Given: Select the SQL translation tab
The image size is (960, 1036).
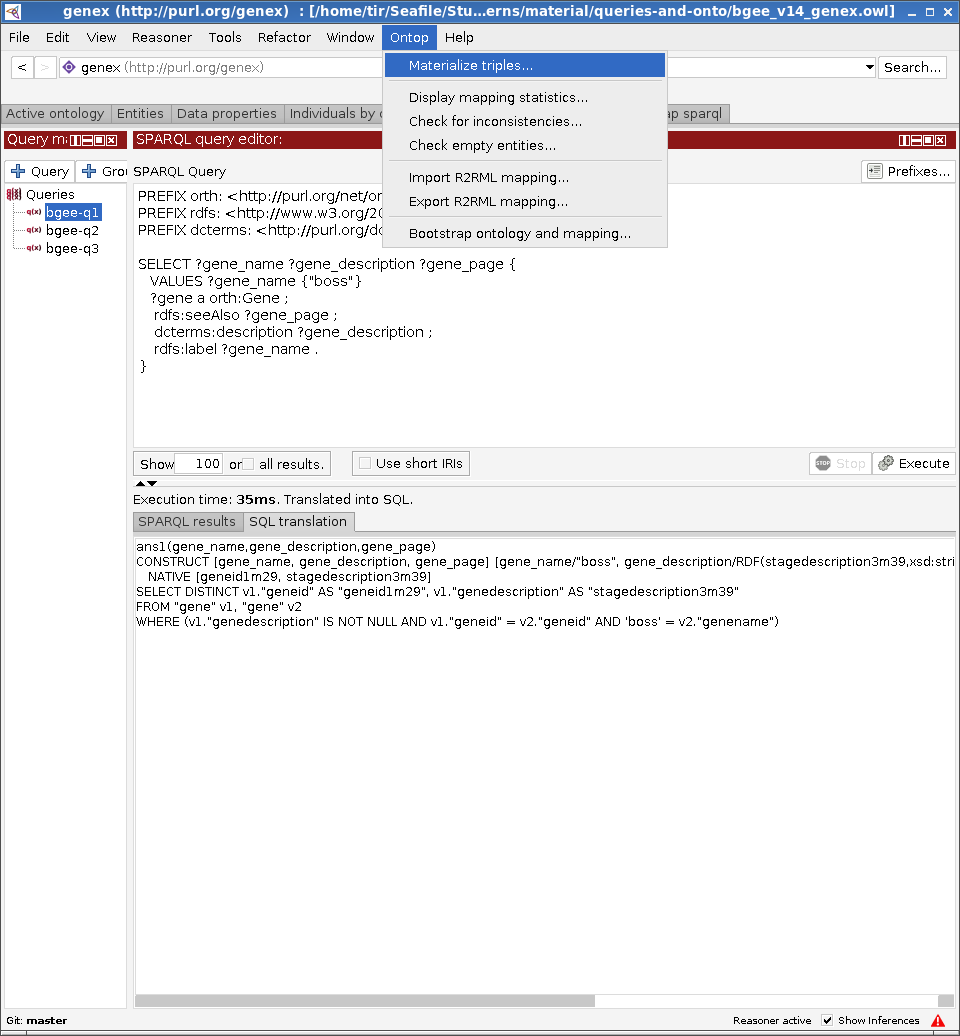Looking at the screenshot, I should pyautogui.click(x=298, y=522).
